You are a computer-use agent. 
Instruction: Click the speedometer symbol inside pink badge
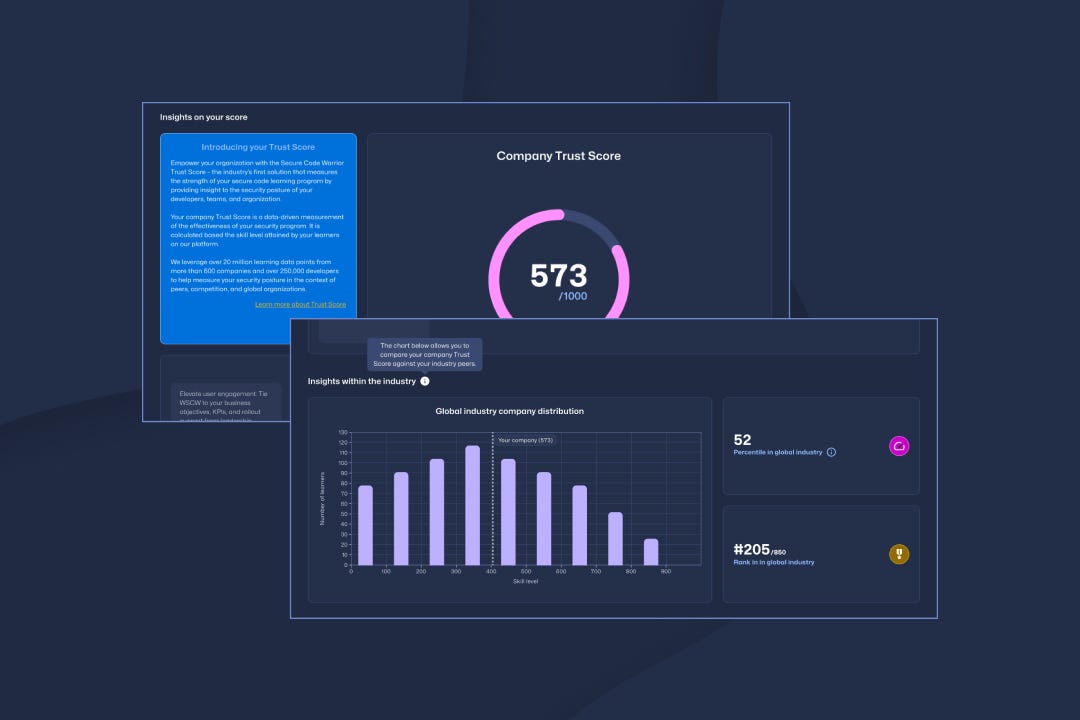(899, 446)
